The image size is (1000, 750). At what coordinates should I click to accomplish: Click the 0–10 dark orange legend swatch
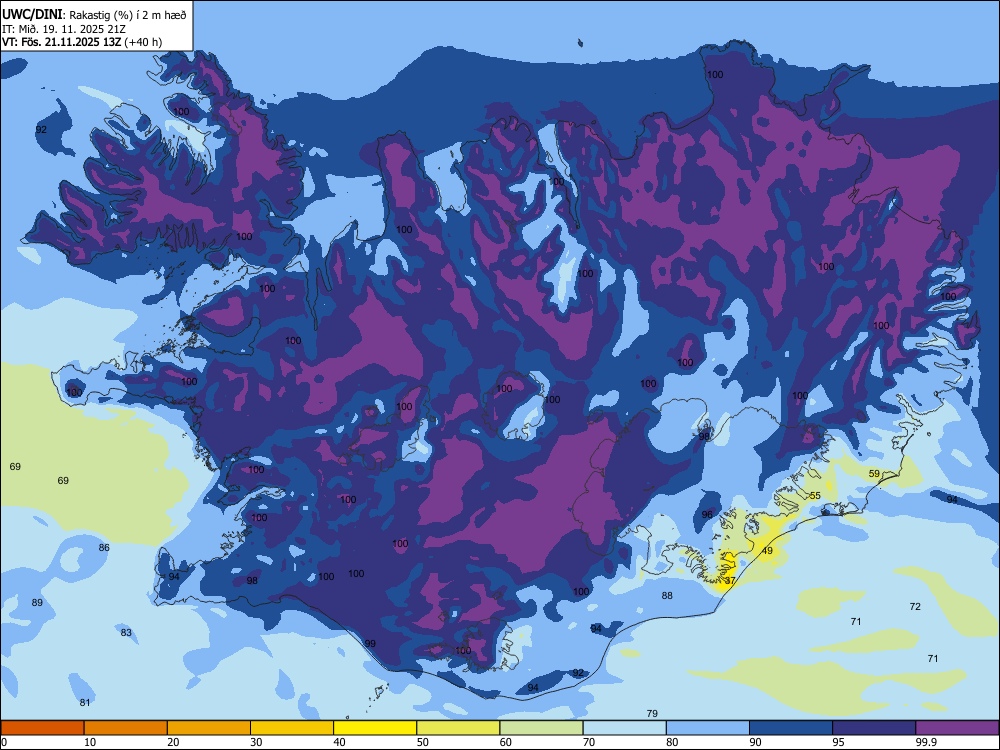[42, 728]
